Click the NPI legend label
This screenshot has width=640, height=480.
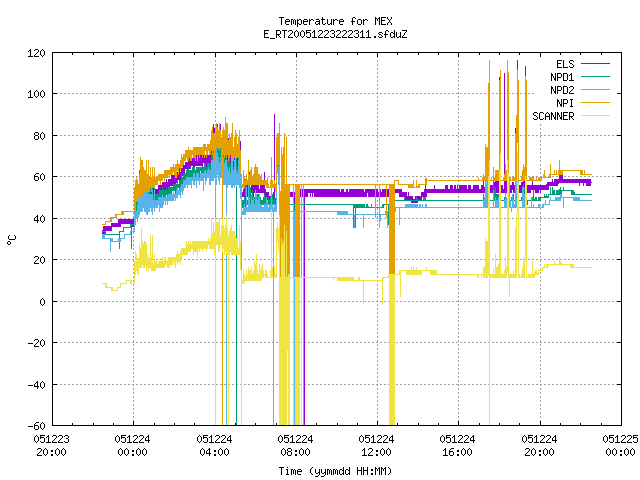(x=565, y=103)
